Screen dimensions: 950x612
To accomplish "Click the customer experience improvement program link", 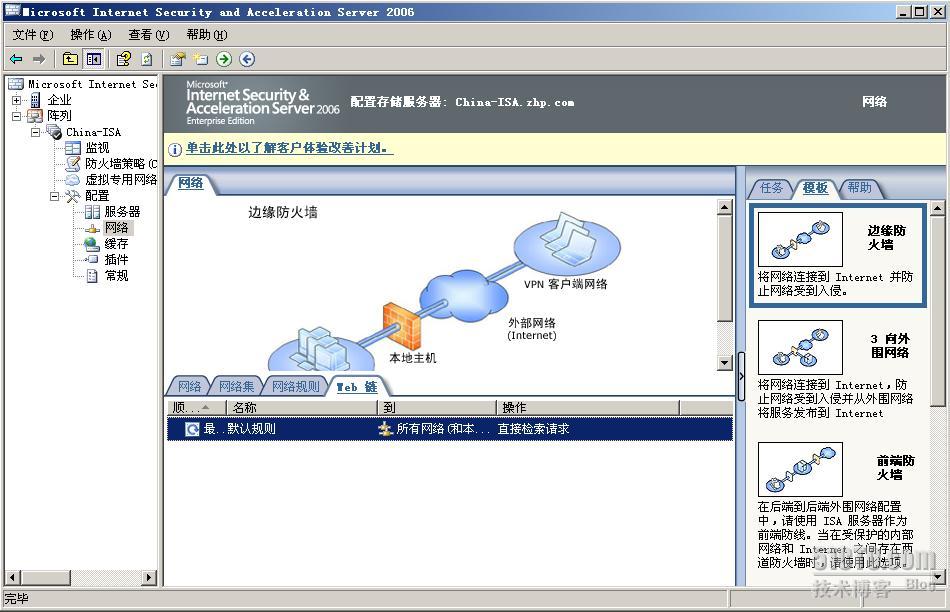I will (289, 148).
